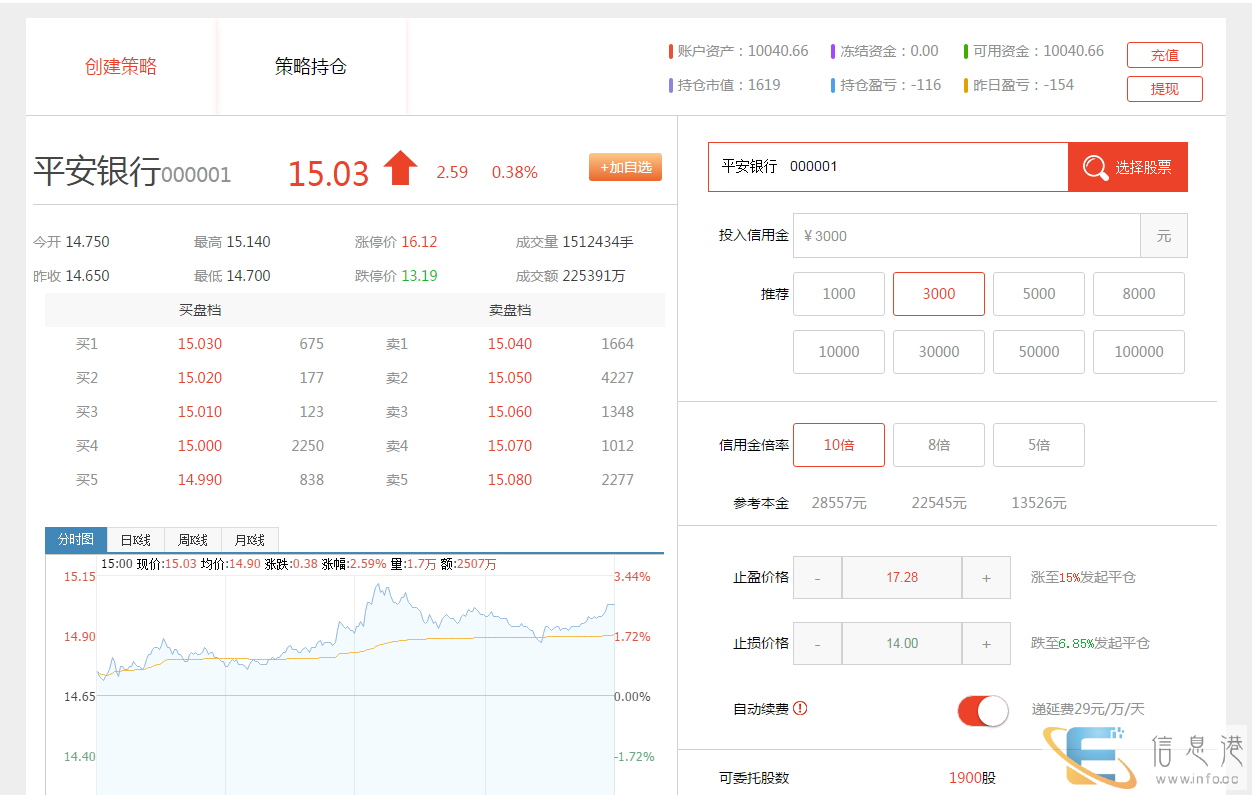
Task: Select 5倍 credit multiplier
Action: tap(1039, 445)
